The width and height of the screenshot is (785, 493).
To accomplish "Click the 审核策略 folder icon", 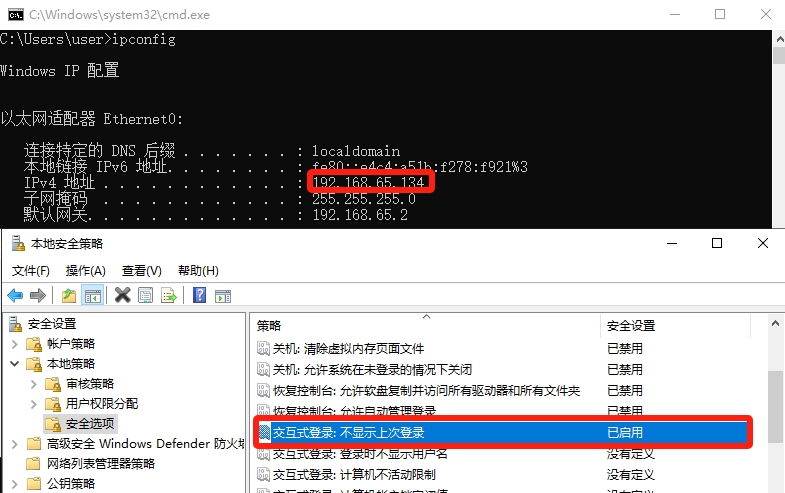I will point(53,384).
